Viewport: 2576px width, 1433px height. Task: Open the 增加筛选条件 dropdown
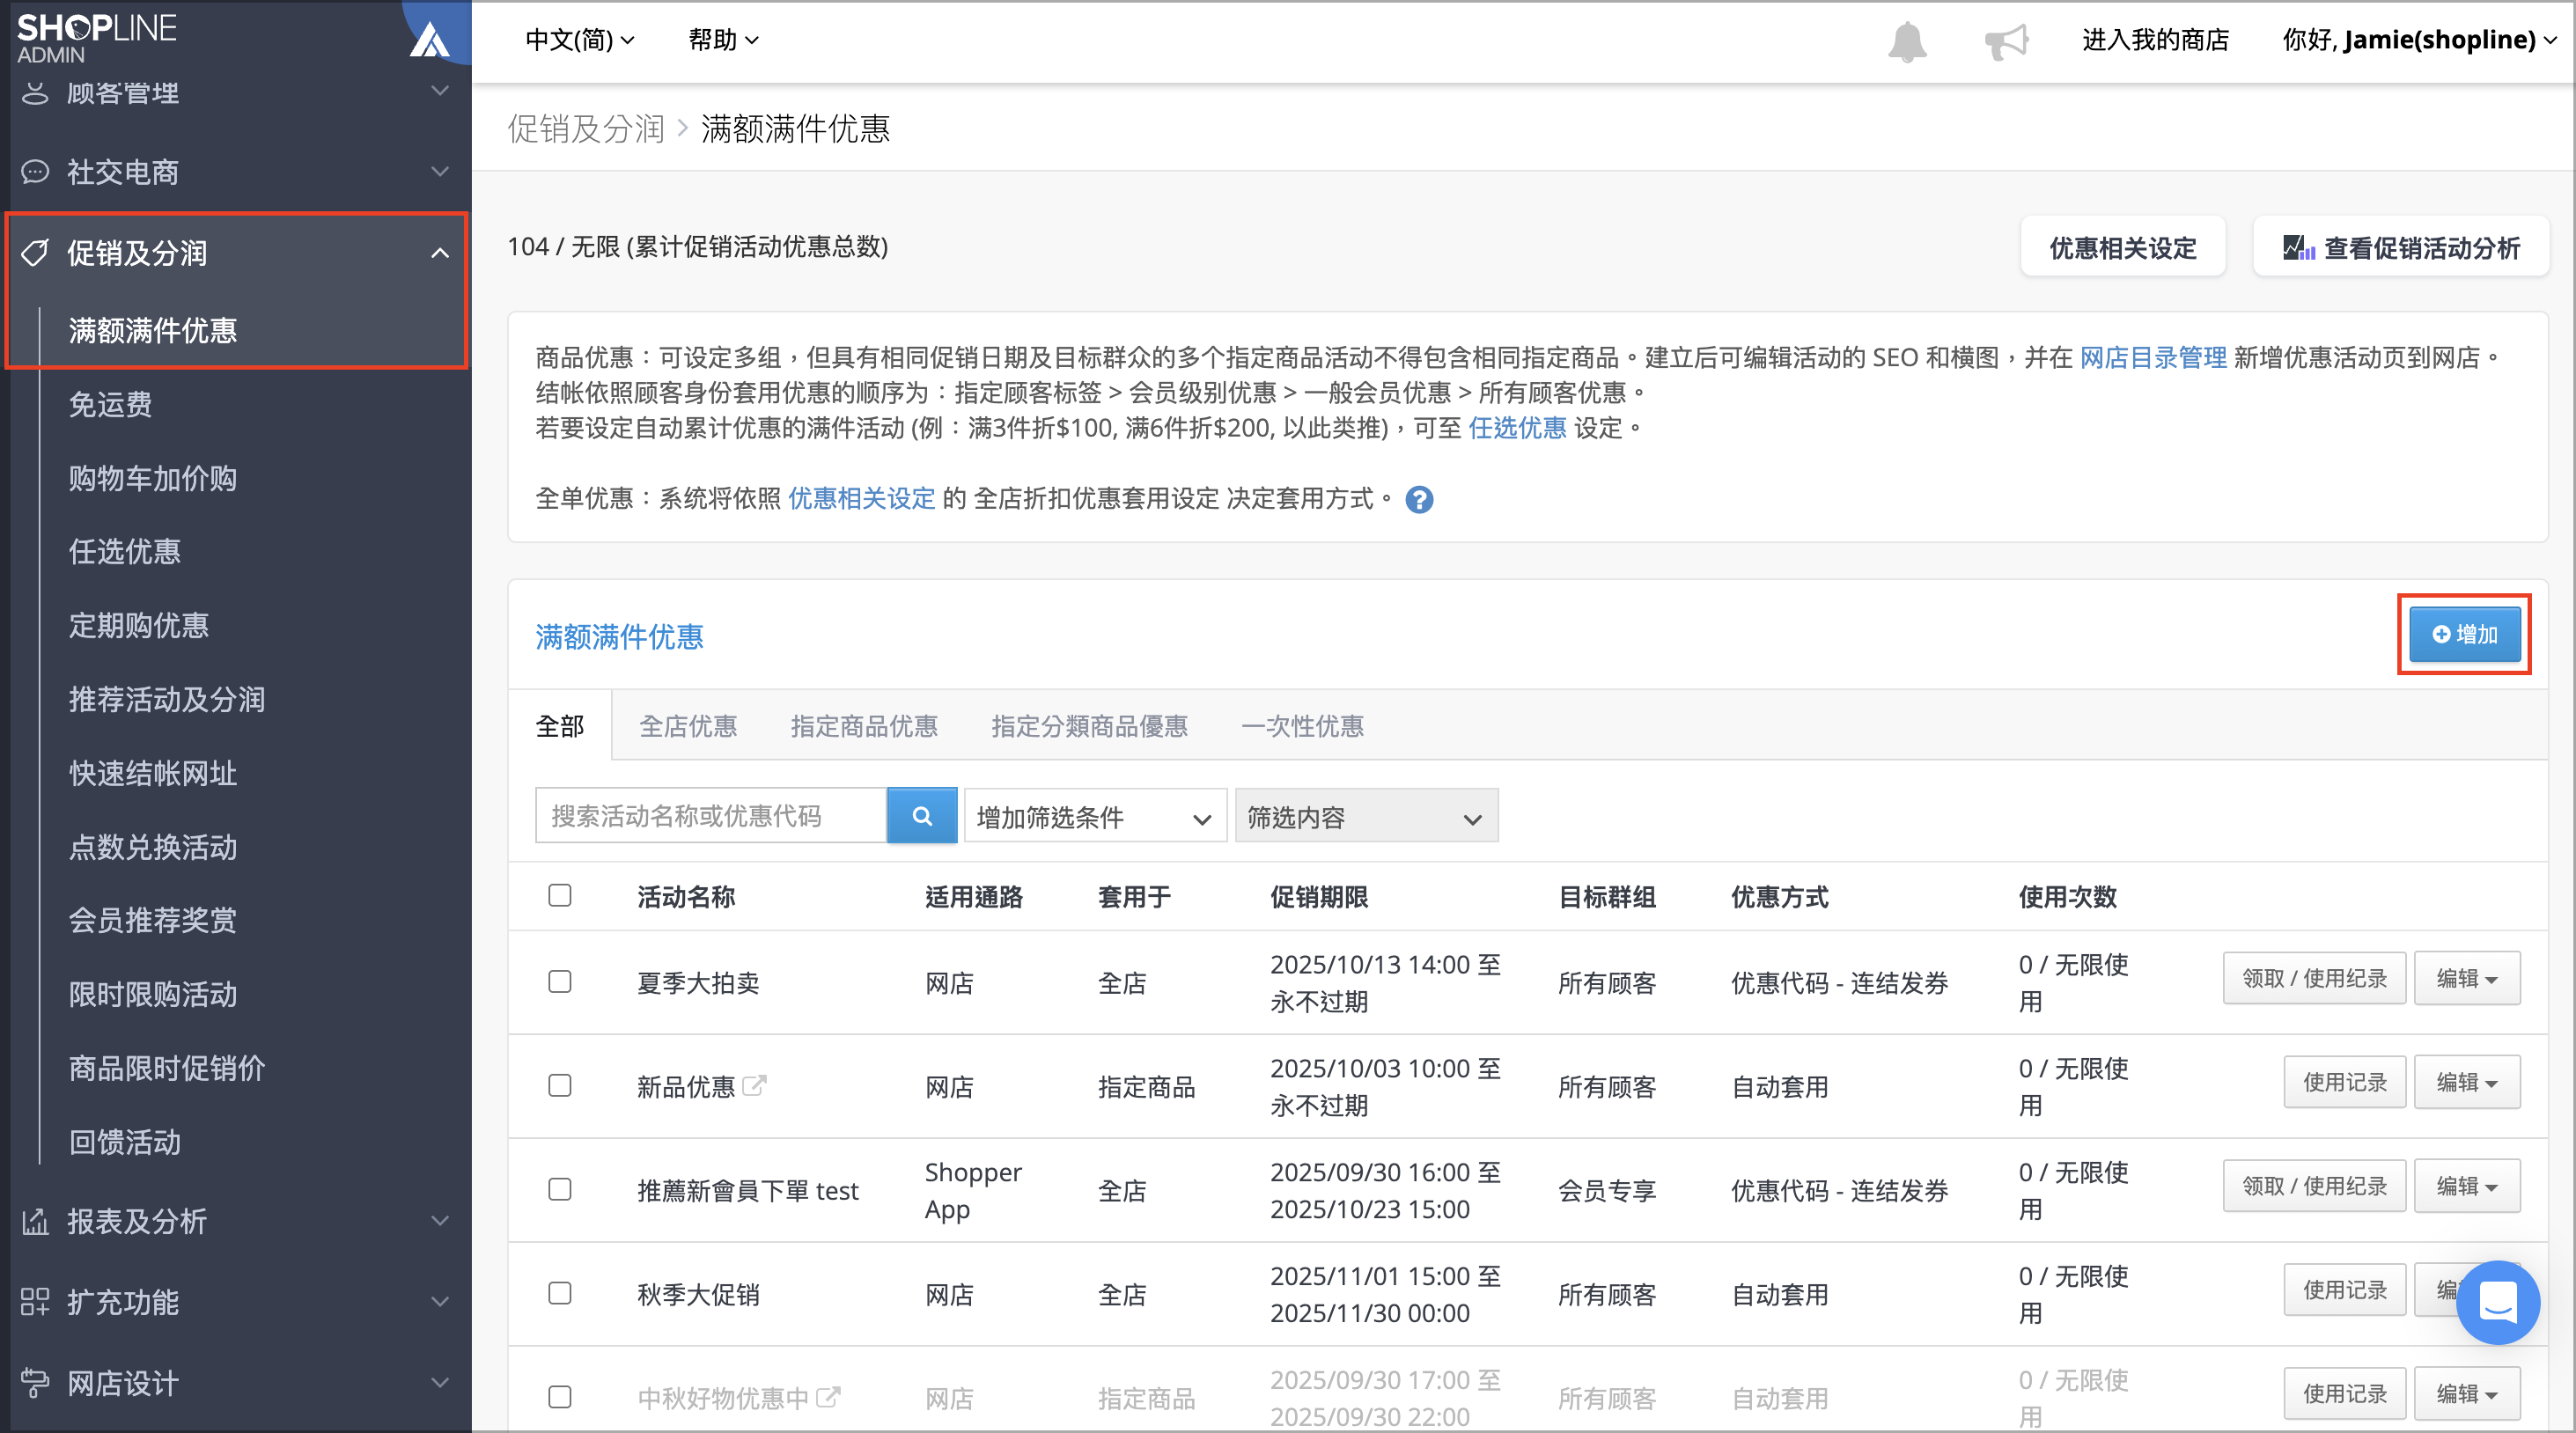click(x=1095, y=816)
